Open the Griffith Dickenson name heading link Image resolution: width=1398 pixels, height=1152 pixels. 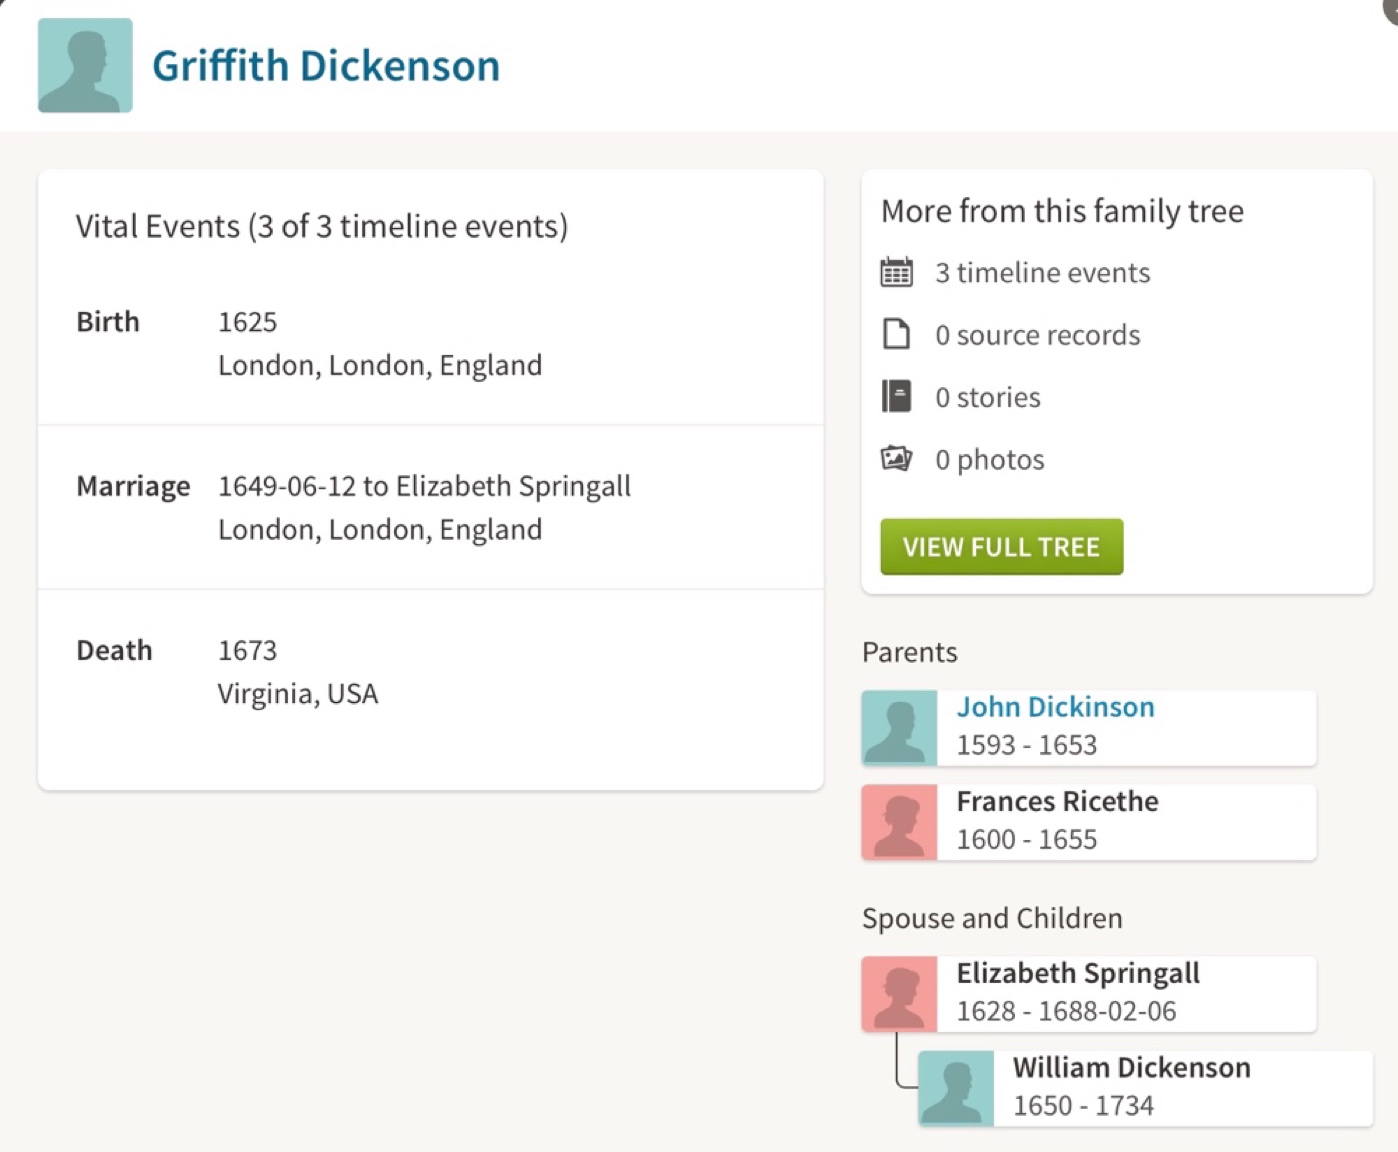tap(326, 66)
